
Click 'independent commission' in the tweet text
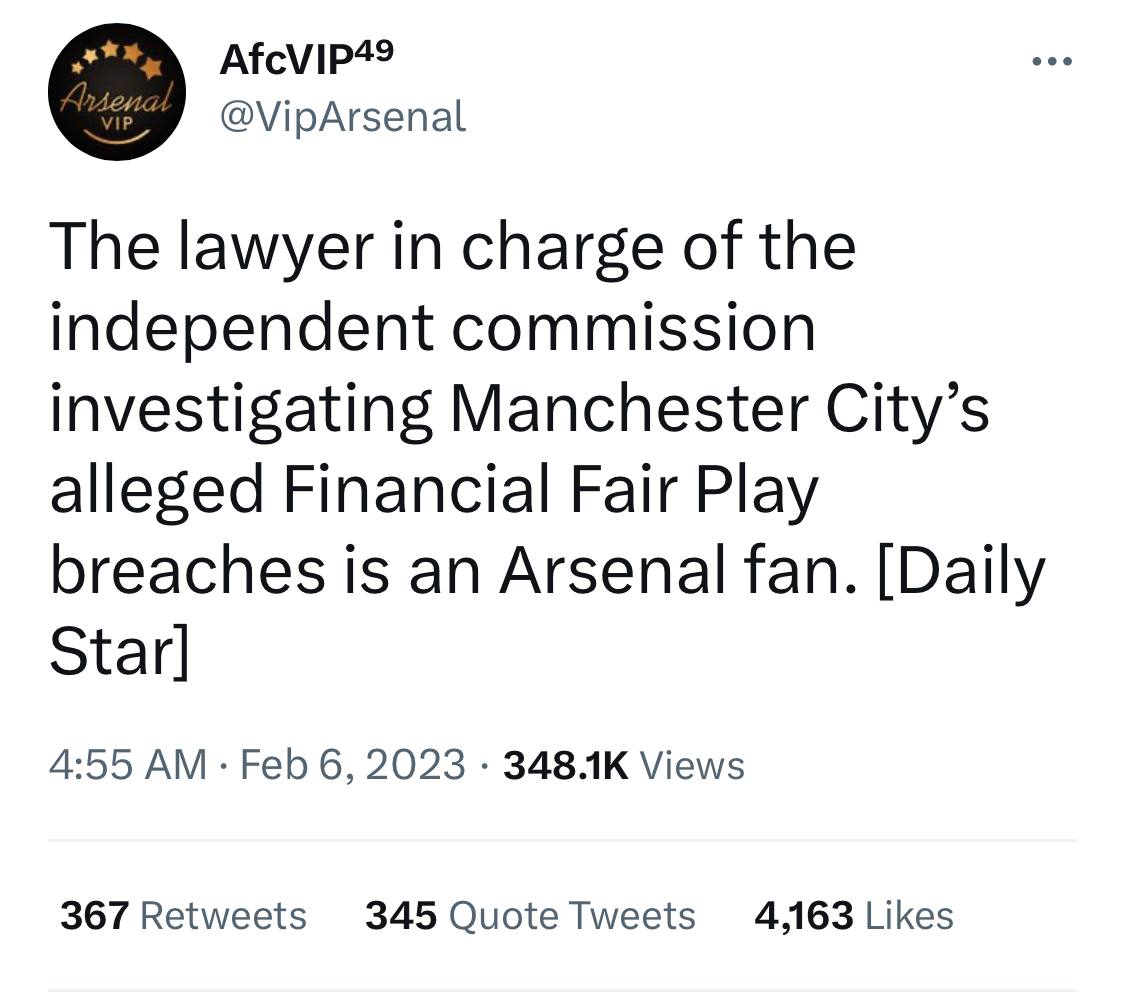pyautogui.click(x=432, y=327)
